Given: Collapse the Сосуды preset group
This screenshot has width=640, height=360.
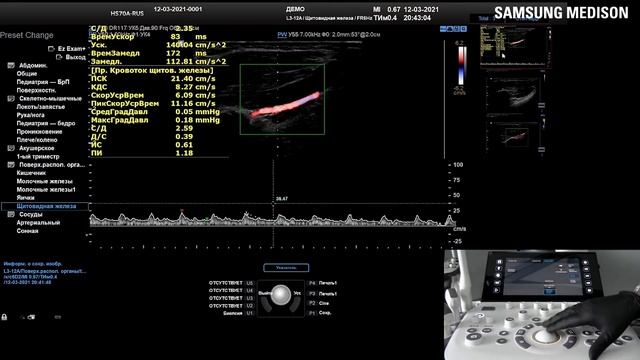Looking at the screenshot, I should 11,214.
